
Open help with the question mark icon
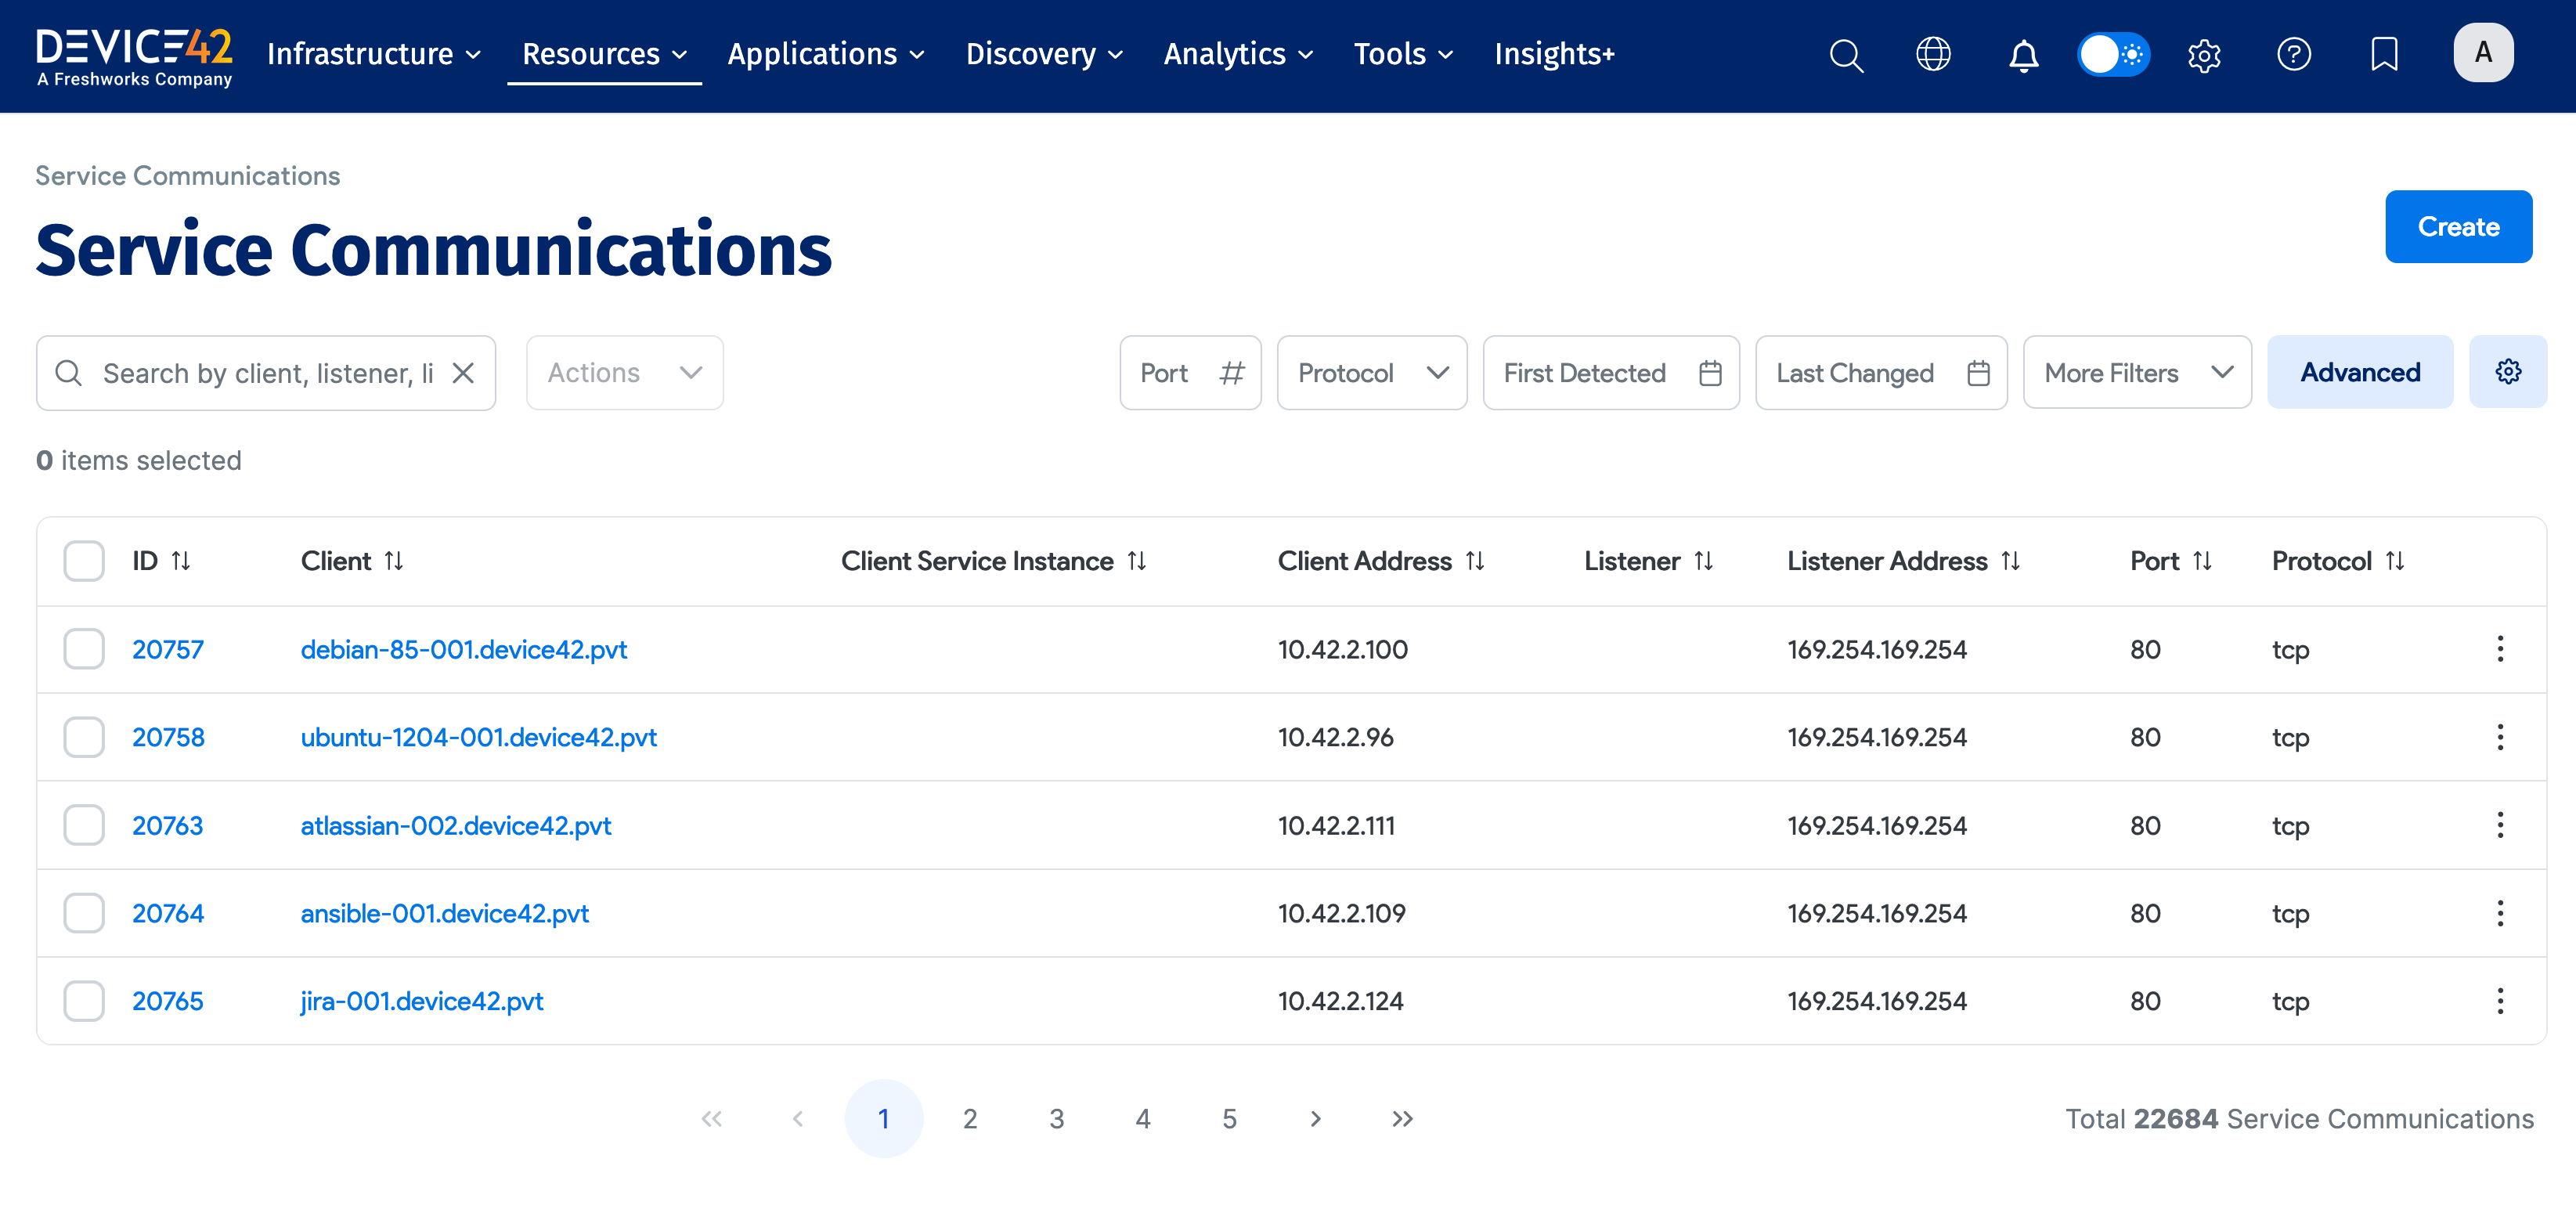[2295, 55]
